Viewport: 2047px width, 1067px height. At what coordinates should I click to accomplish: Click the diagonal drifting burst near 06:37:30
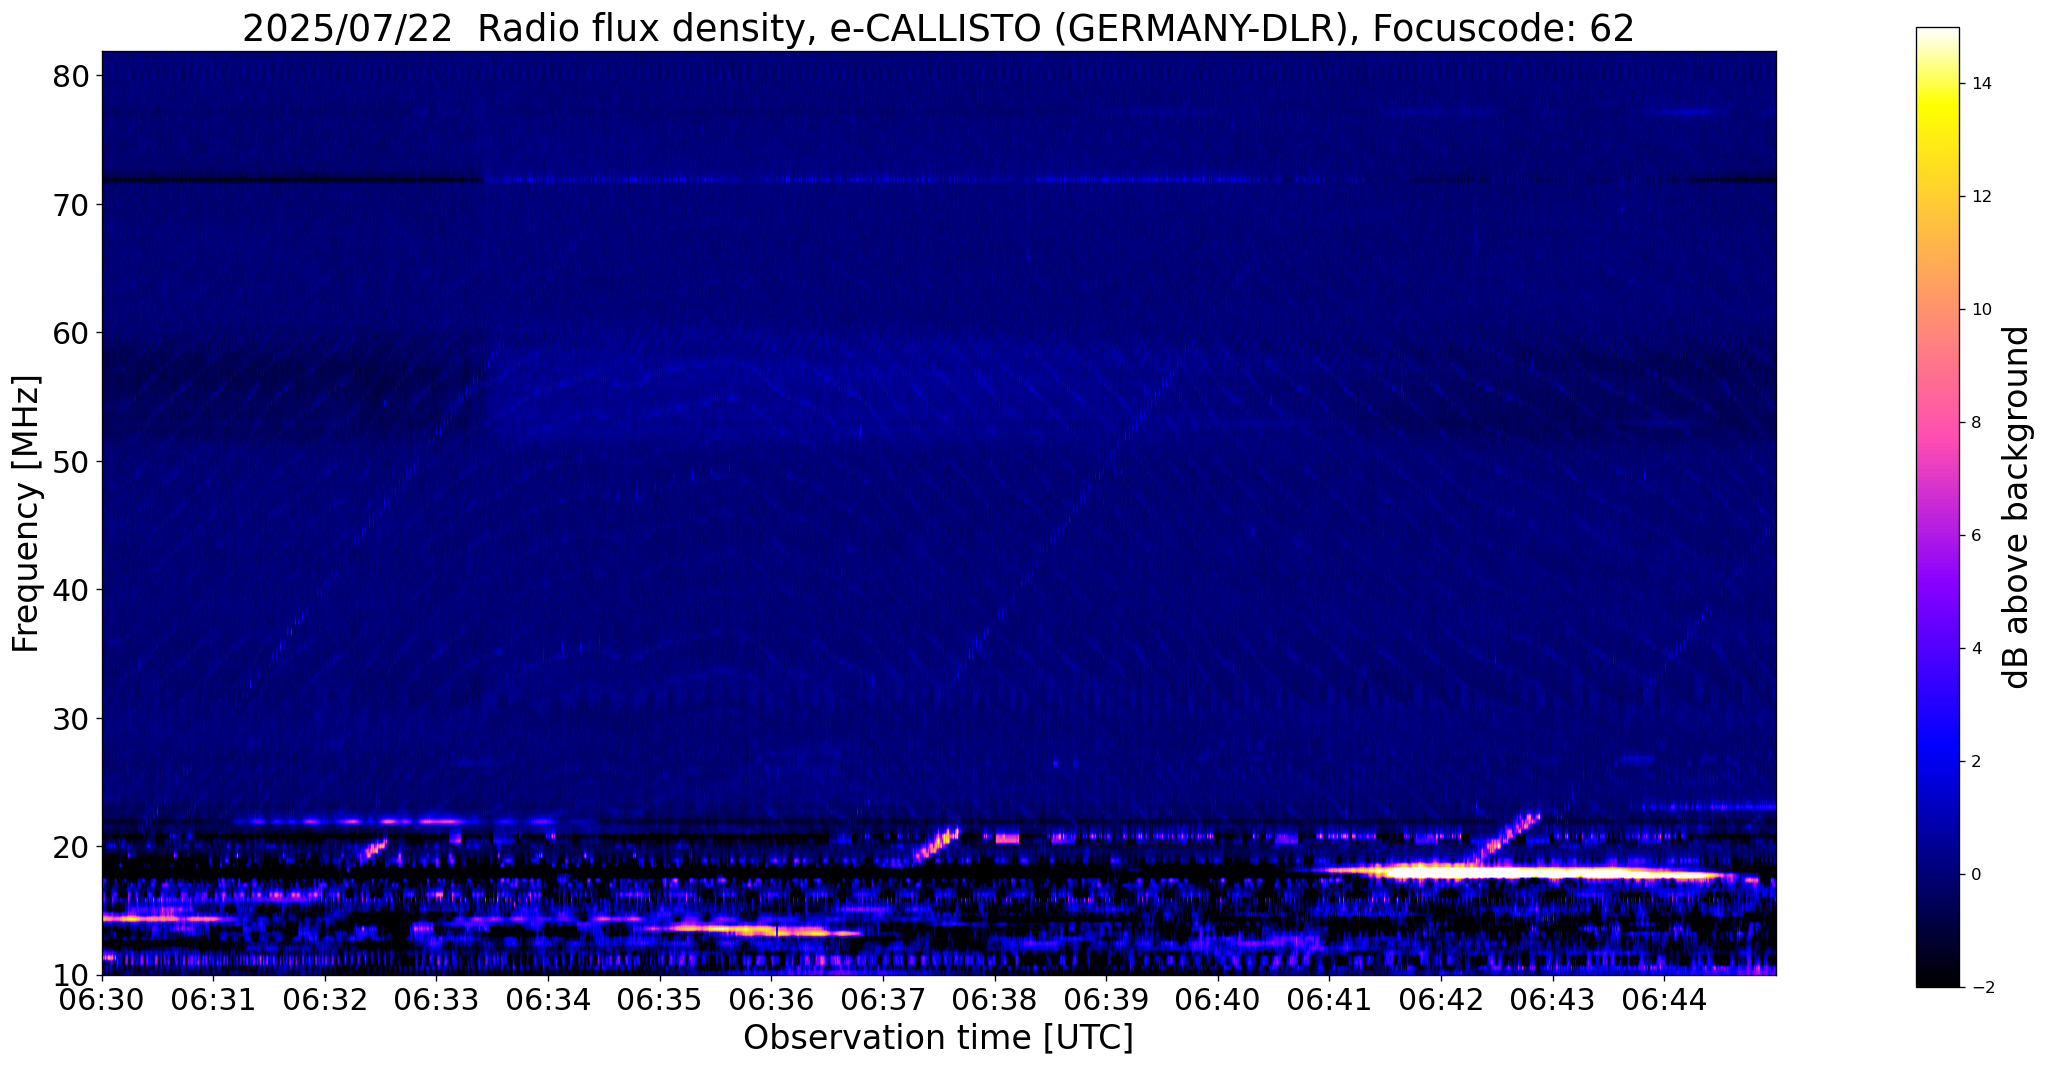(x=937, y=844)
